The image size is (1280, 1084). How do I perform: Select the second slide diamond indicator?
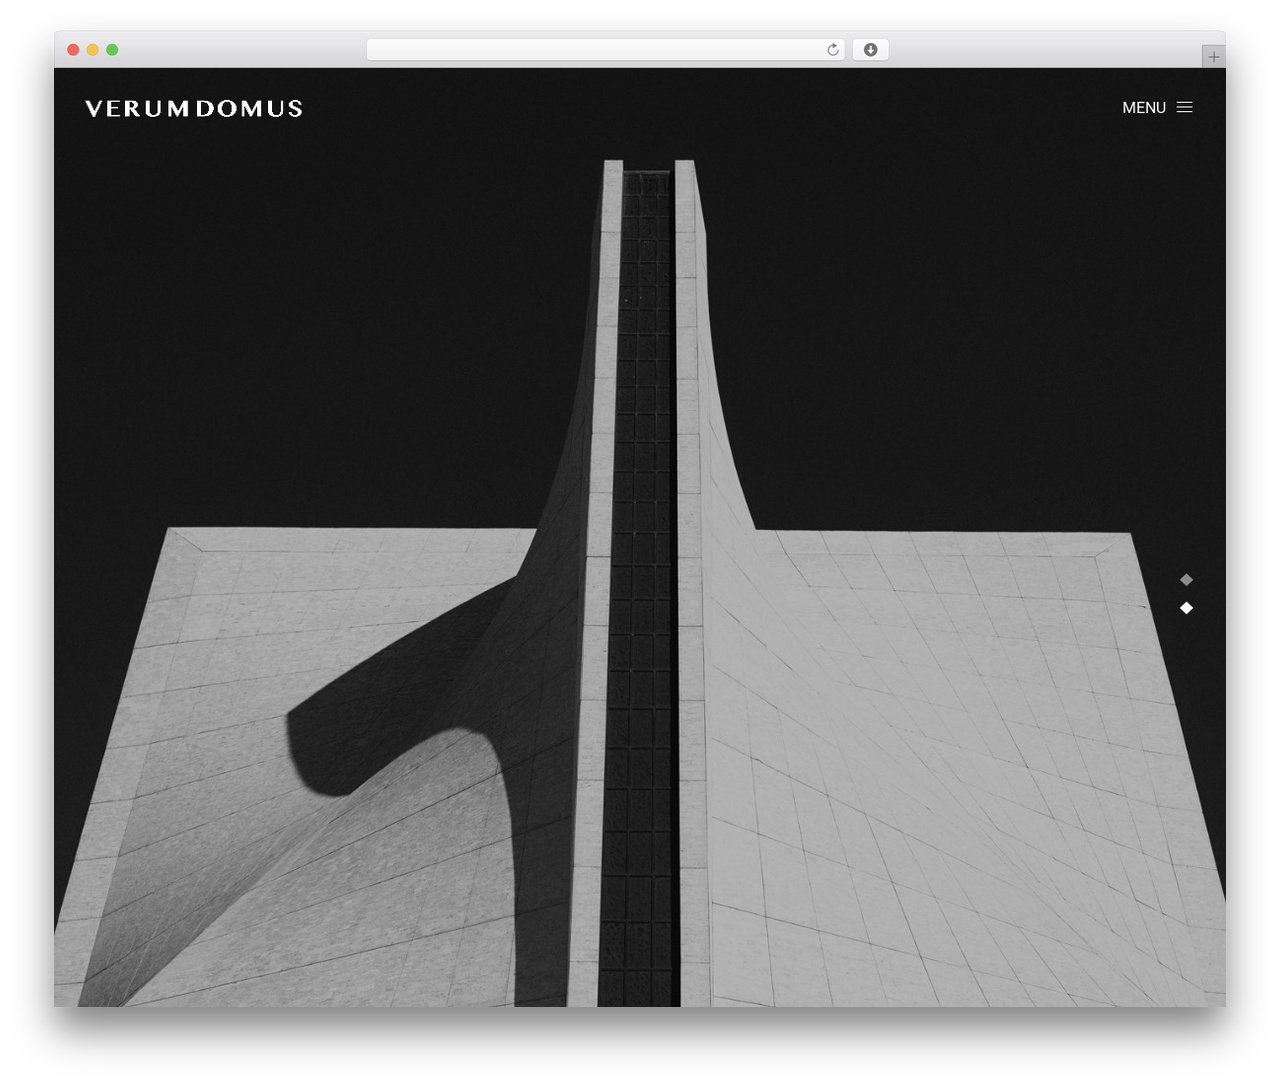(1186, 608)
